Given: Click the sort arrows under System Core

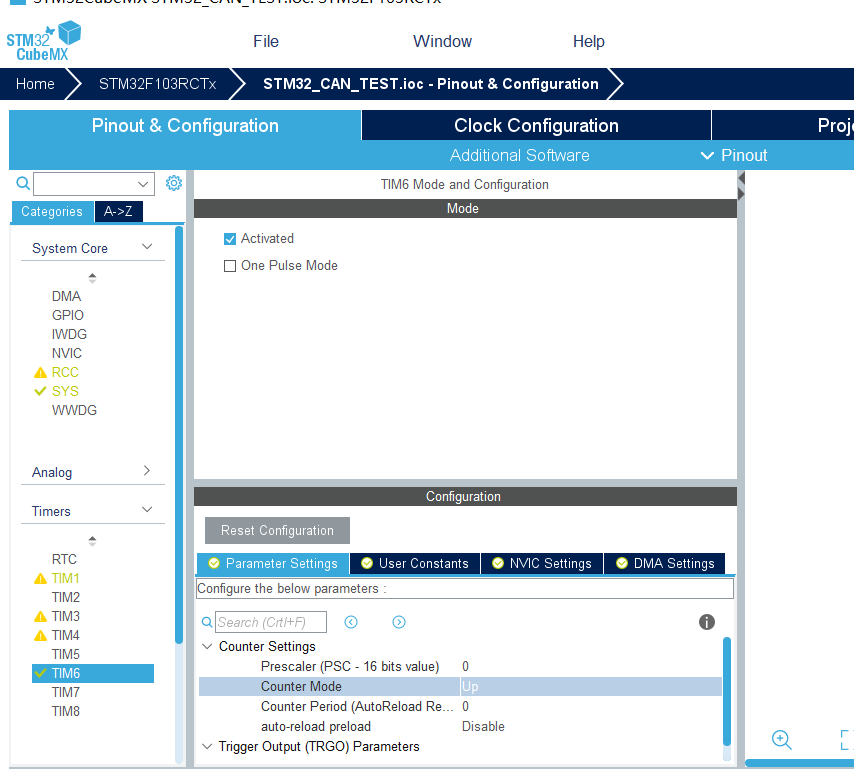Looking at the screenshot, I should pos(93,278).
